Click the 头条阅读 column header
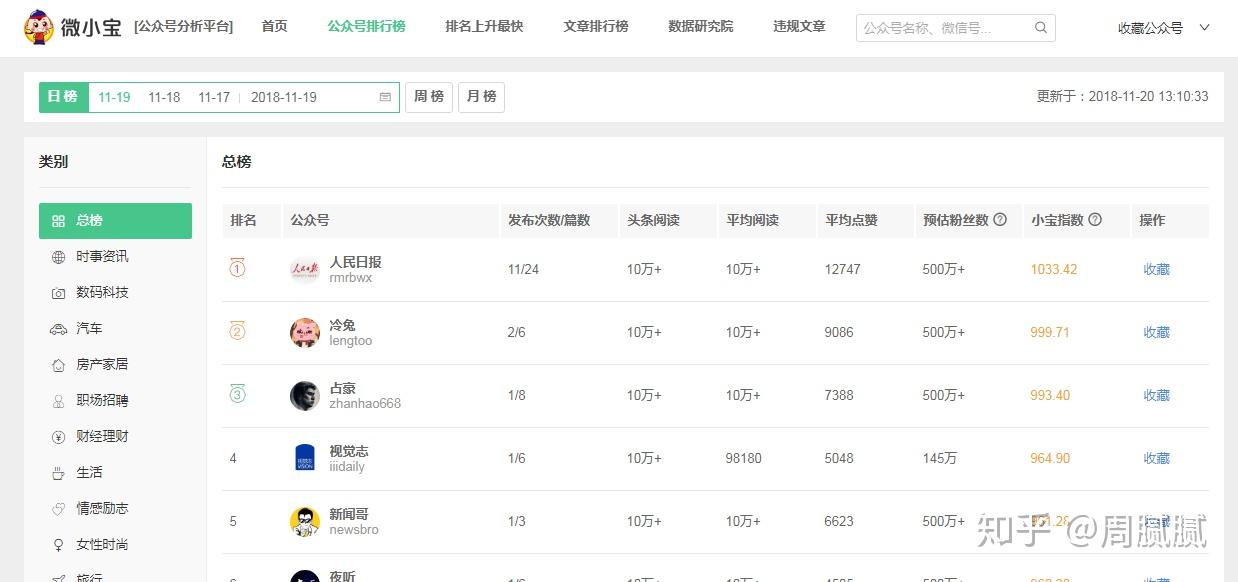 click(653, 220)
